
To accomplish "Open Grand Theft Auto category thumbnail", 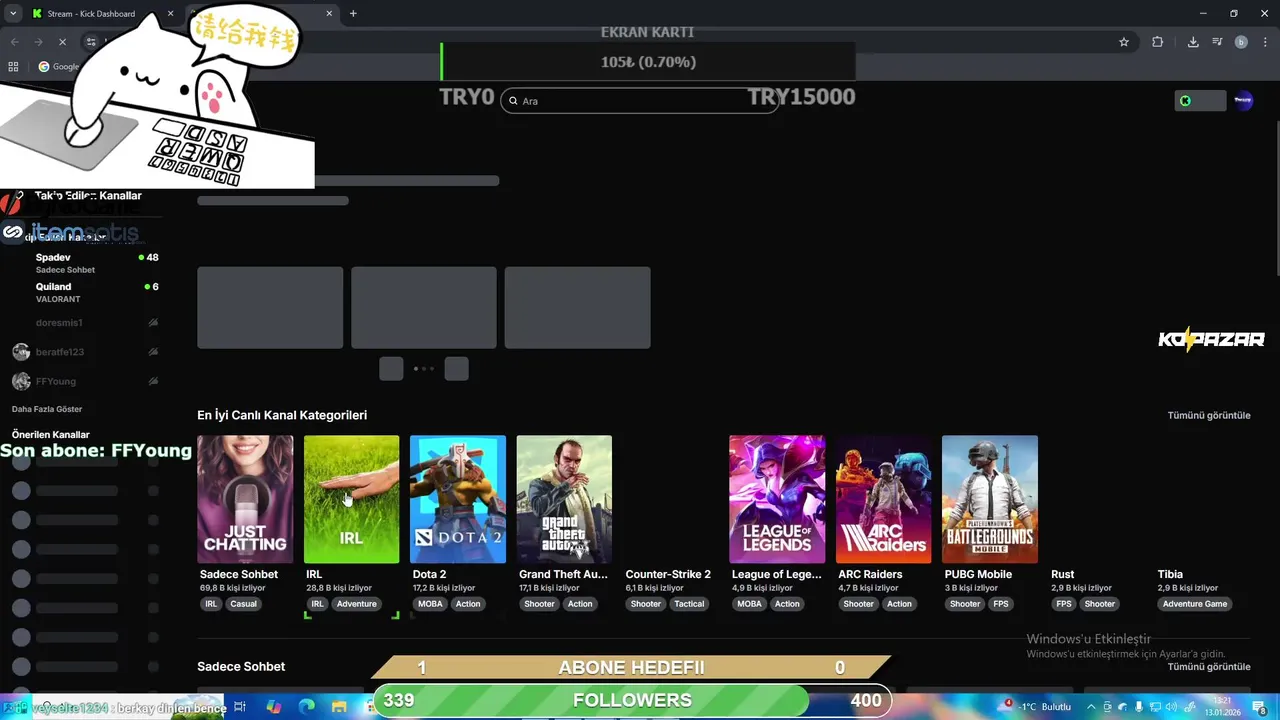I will point(564,499).
